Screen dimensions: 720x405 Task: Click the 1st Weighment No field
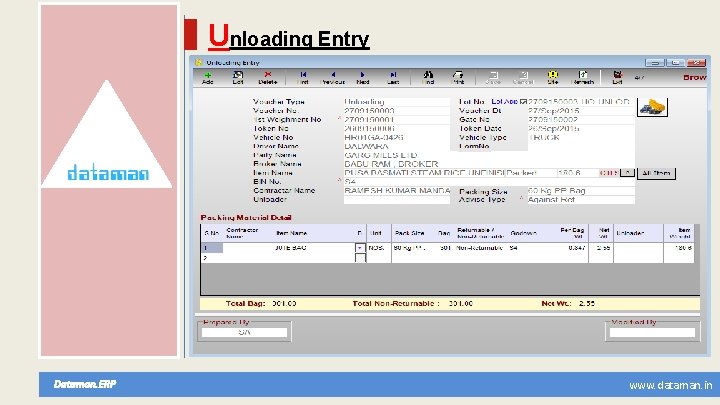click(397, 119)
